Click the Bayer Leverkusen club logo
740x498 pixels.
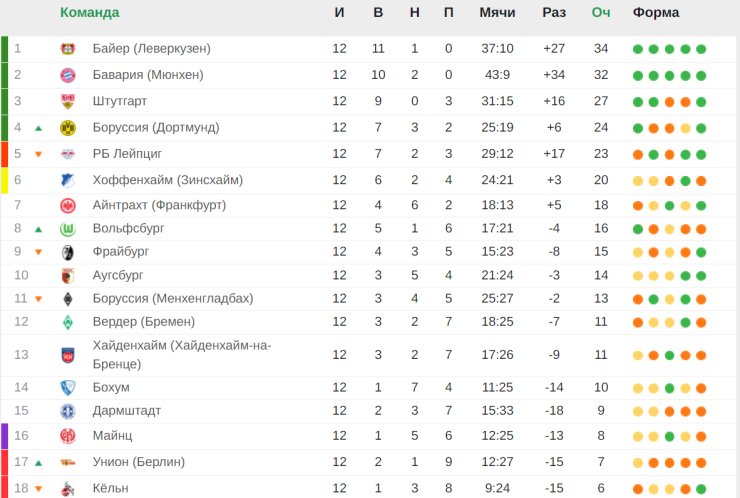point(68,49)
